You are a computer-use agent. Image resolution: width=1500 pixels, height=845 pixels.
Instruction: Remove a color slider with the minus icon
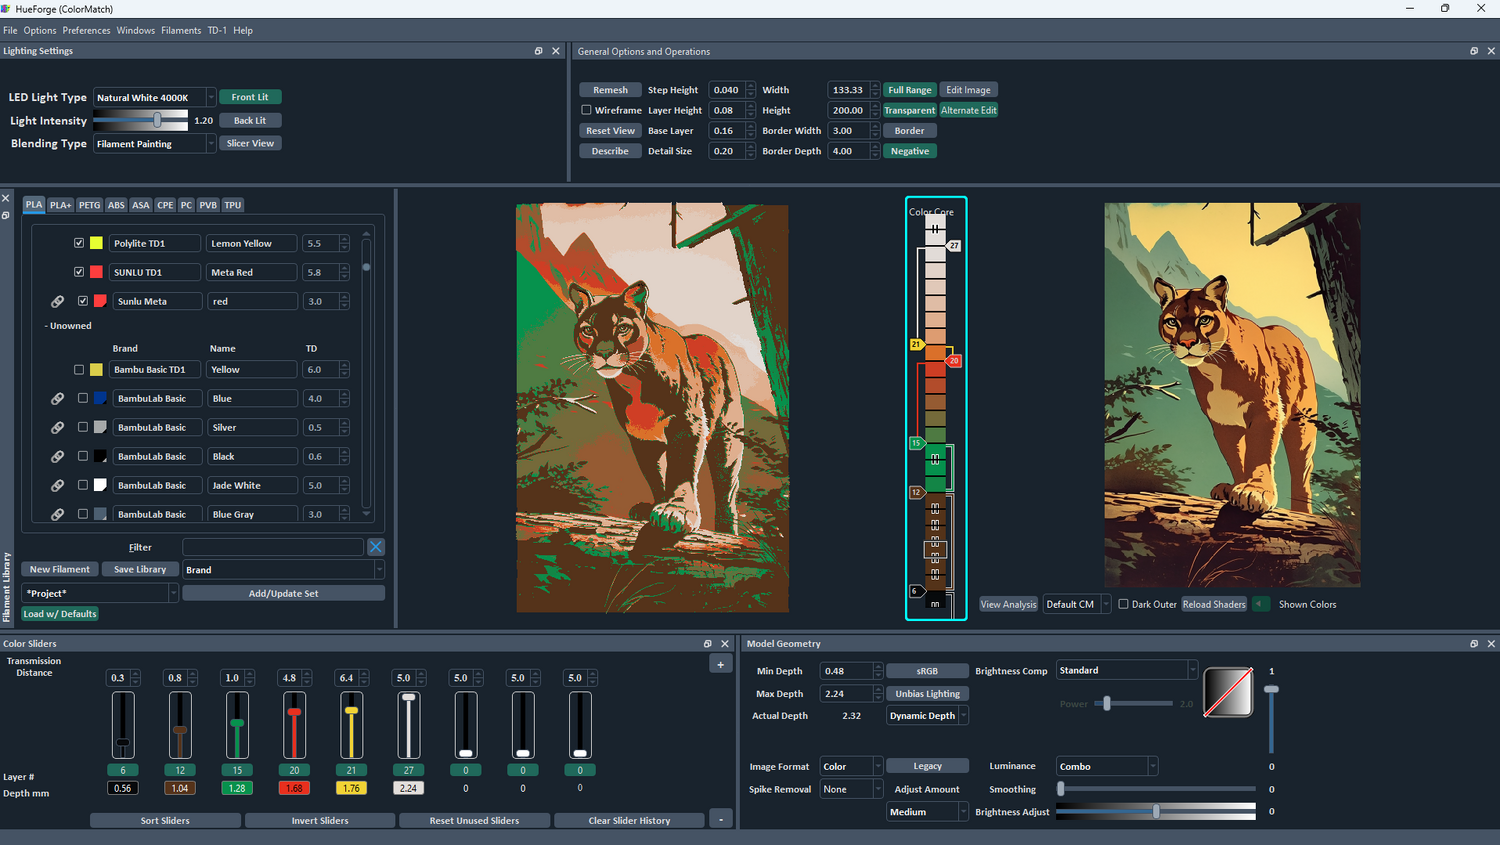click(x=720, y=820)
